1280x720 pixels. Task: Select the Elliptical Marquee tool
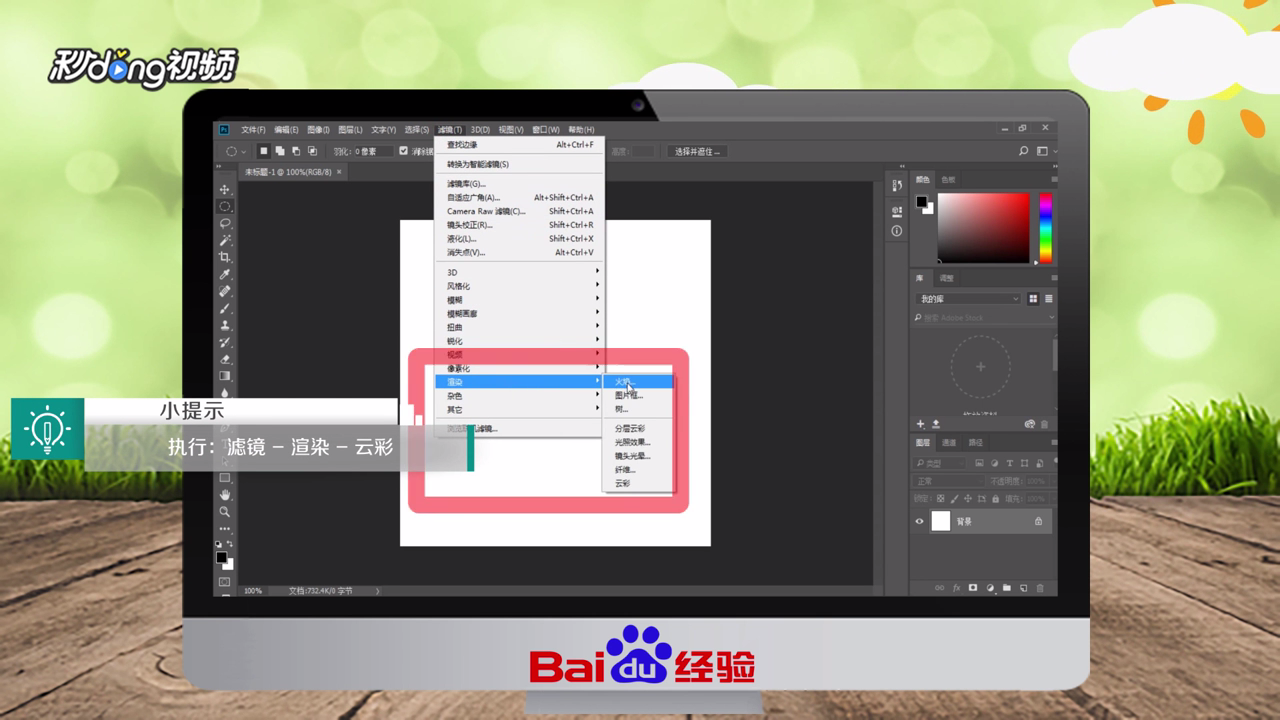coord(225,207)
